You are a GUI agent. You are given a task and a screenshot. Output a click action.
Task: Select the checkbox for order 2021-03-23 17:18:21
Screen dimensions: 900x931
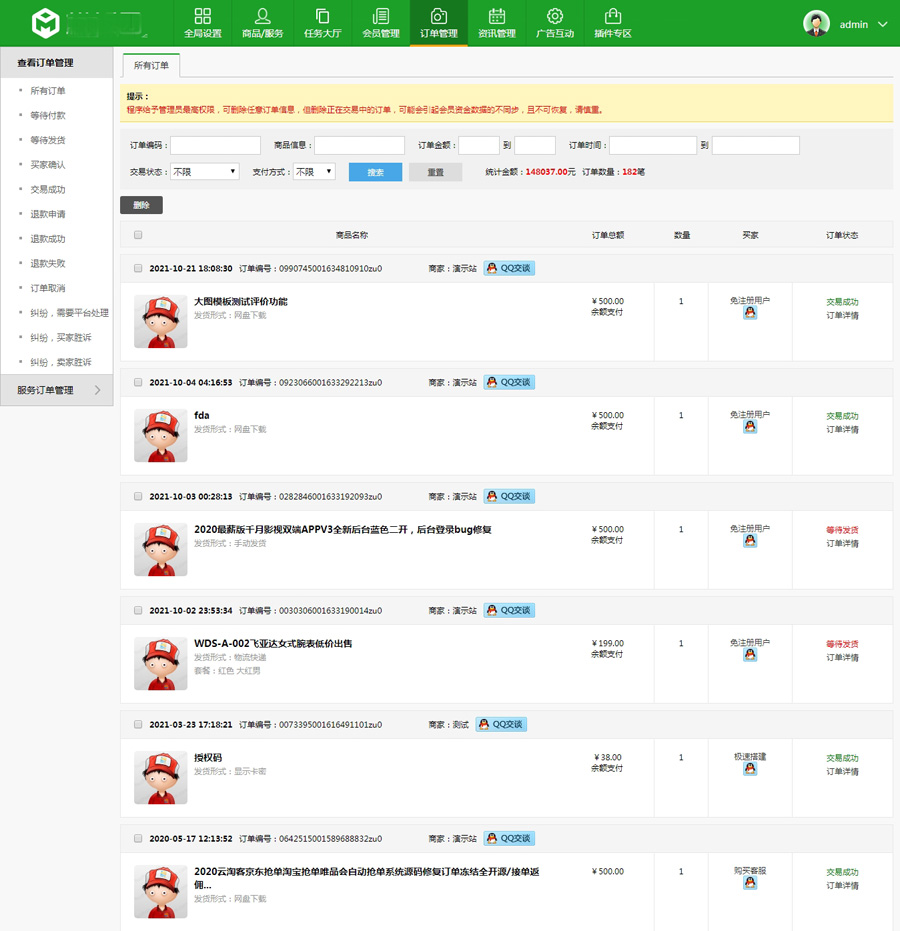[x=138, y=725]
